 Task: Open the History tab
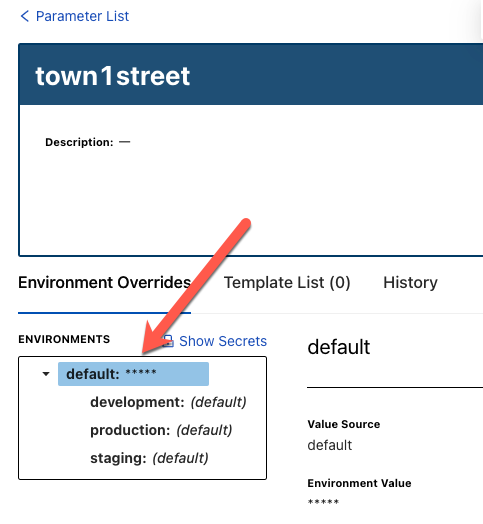410,283
